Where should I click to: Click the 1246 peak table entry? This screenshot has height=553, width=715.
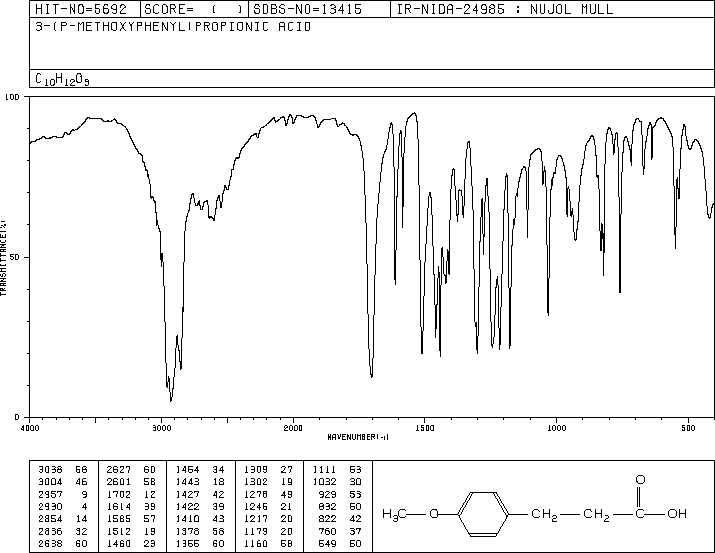coord(268,506)
